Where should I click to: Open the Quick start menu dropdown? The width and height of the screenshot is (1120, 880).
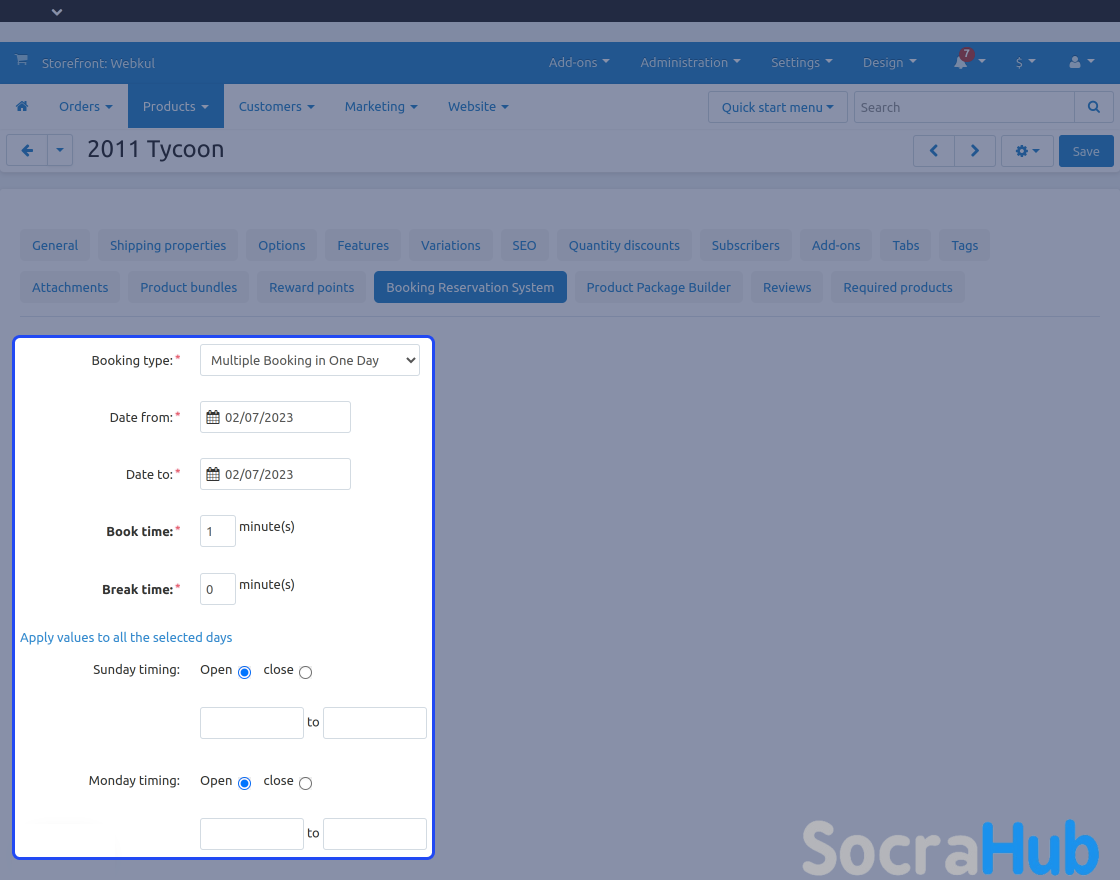coord(777,107)
